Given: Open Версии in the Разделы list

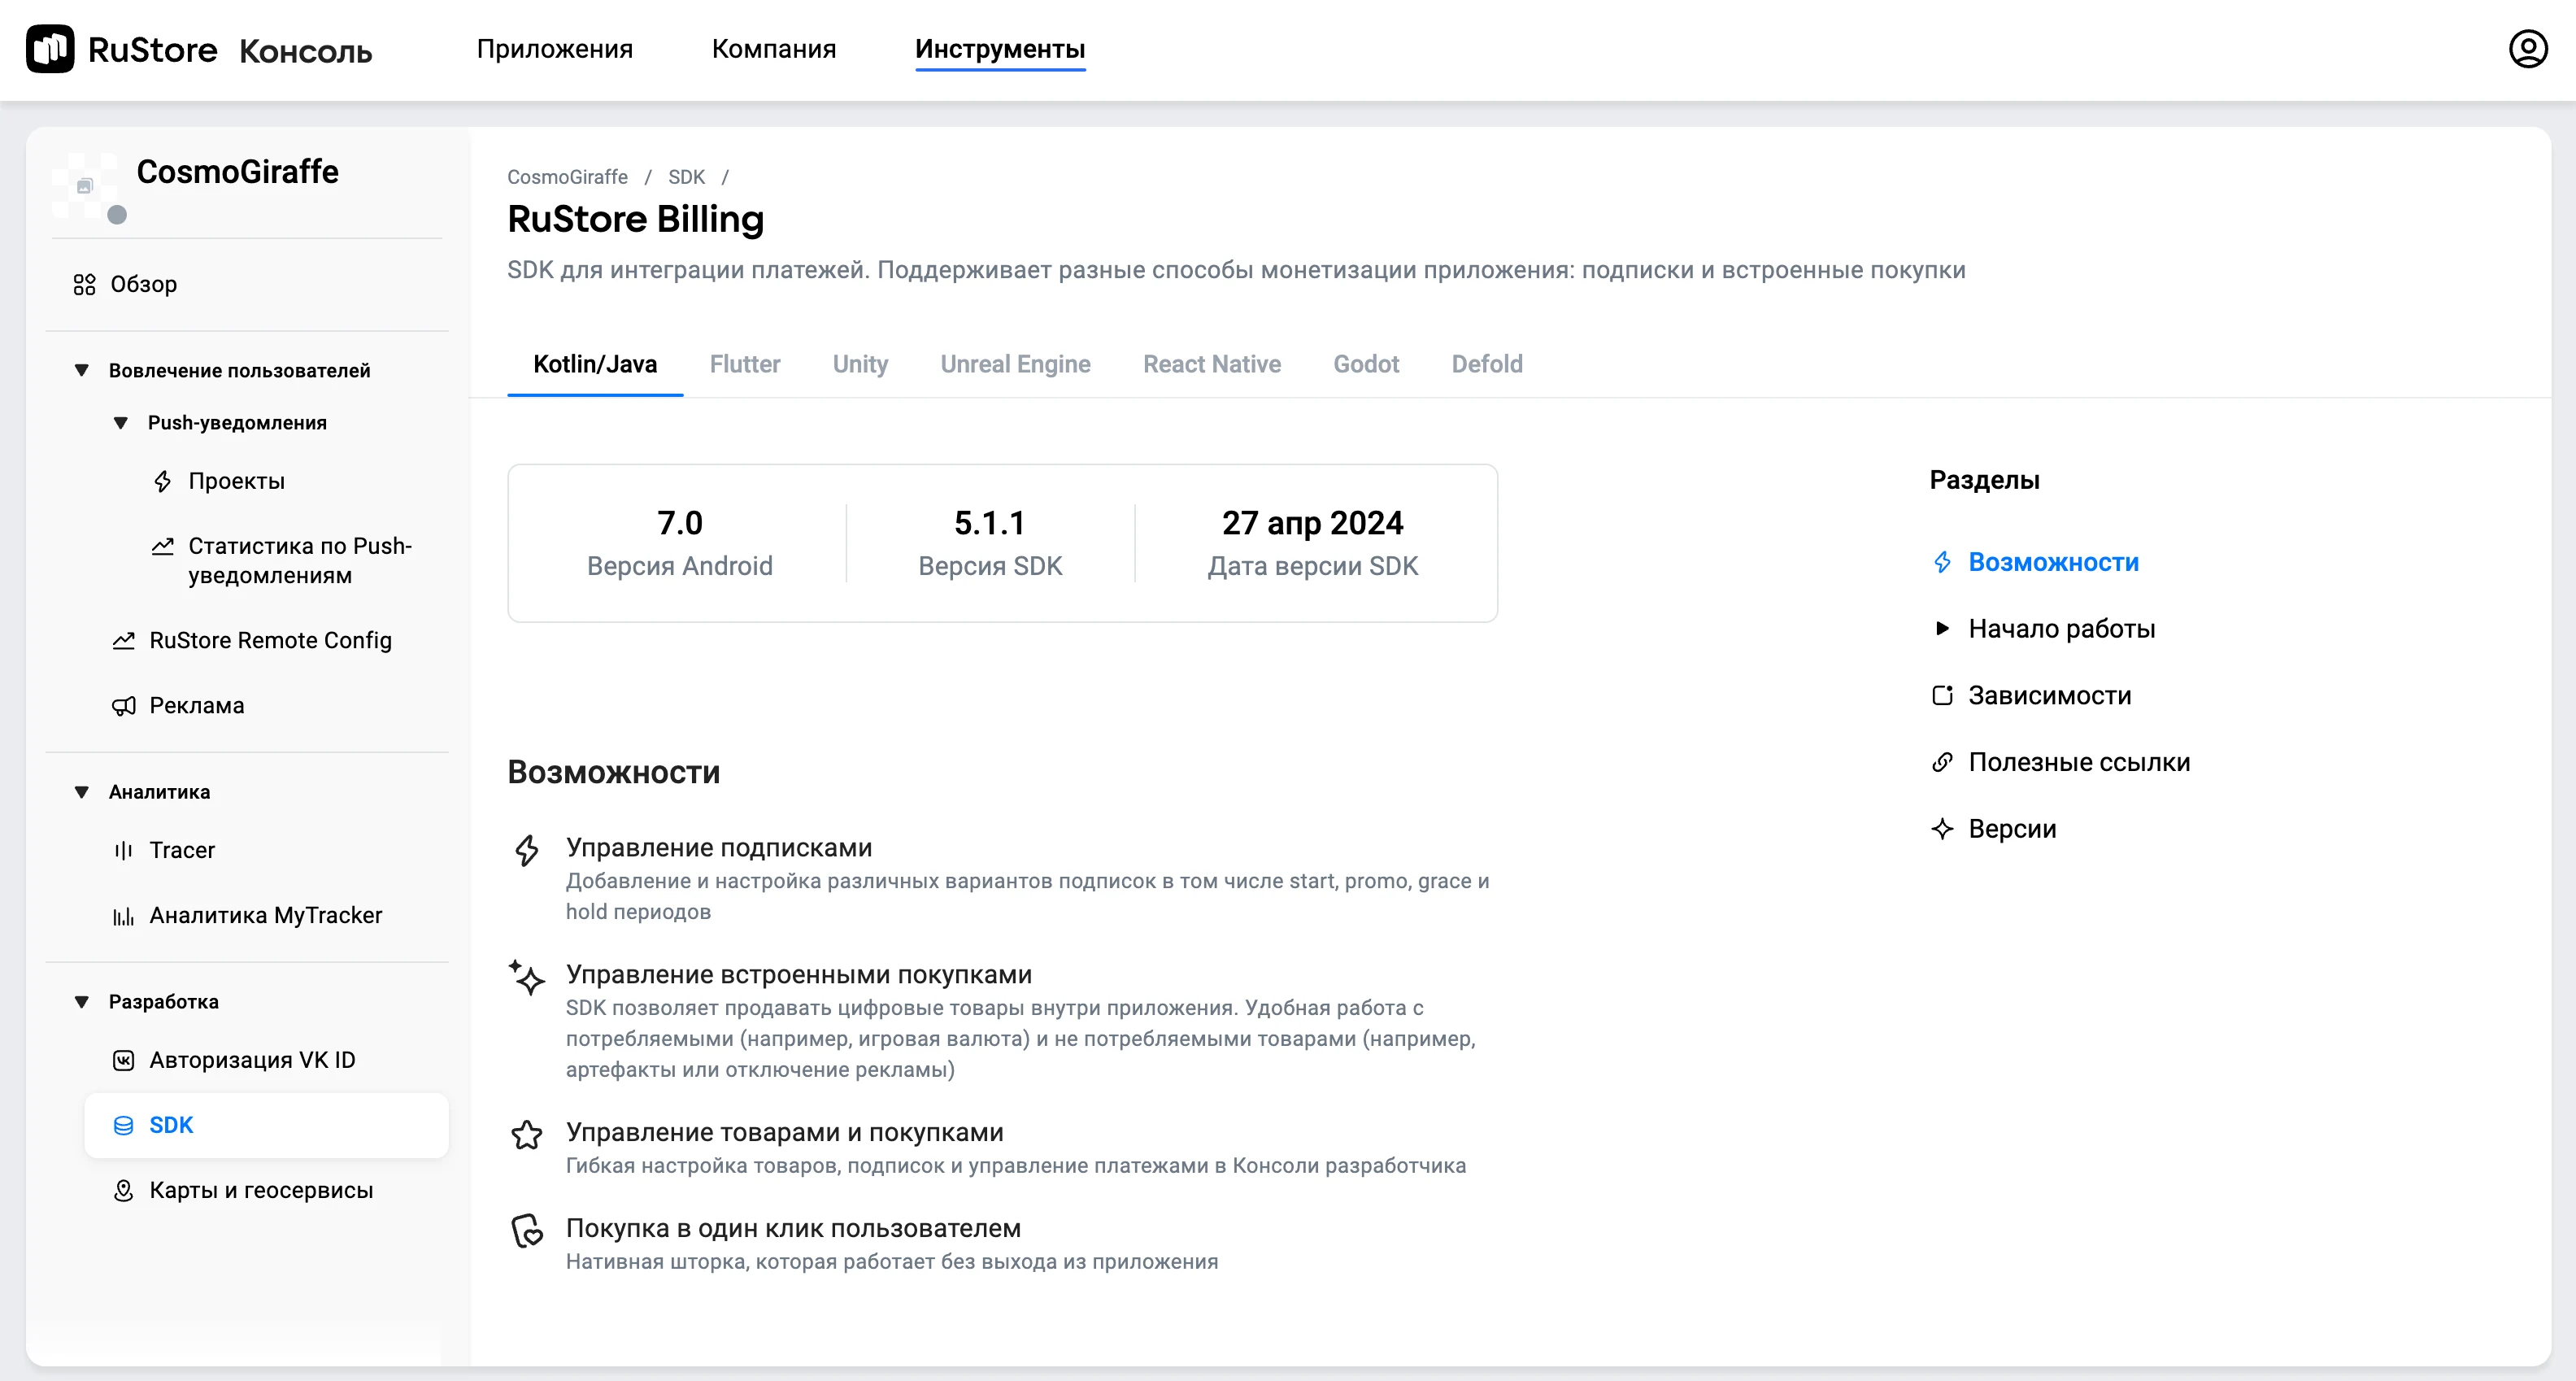Looking at the screenshot, I should (x=2011, y=829).
